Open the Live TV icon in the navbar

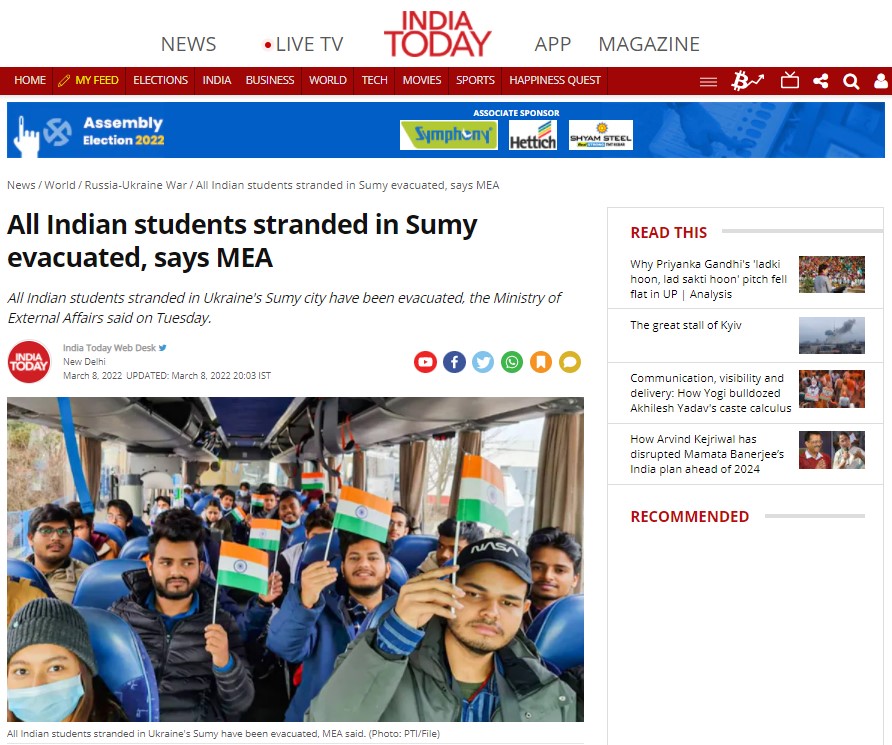(x=790, y=80)
